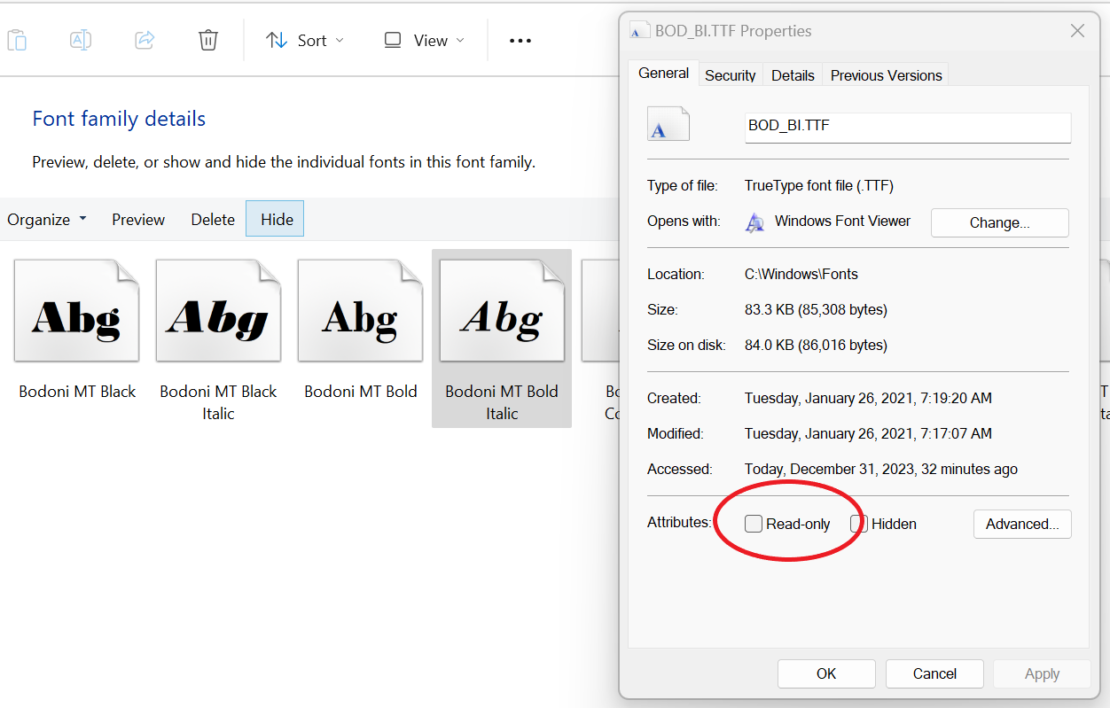Viewport: 1110px width, 708px height.
Task: Click the Delete trash icon
Action: click(x=207, y=39)
